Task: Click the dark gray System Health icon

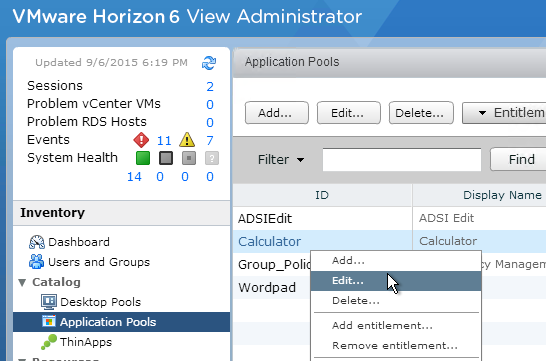Action: point(166,158)
